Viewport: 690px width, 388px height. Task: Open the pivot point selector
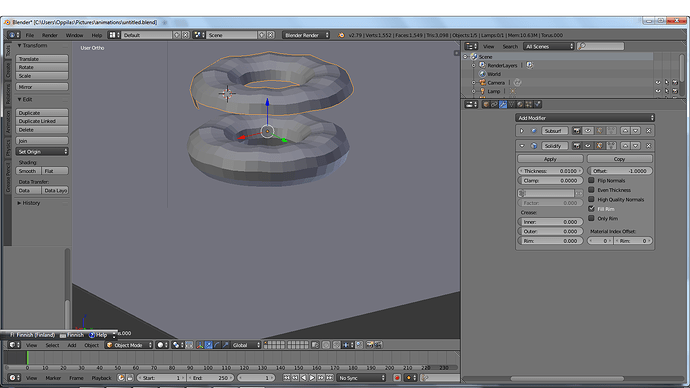pyautogui.click(x=178, y=345)
